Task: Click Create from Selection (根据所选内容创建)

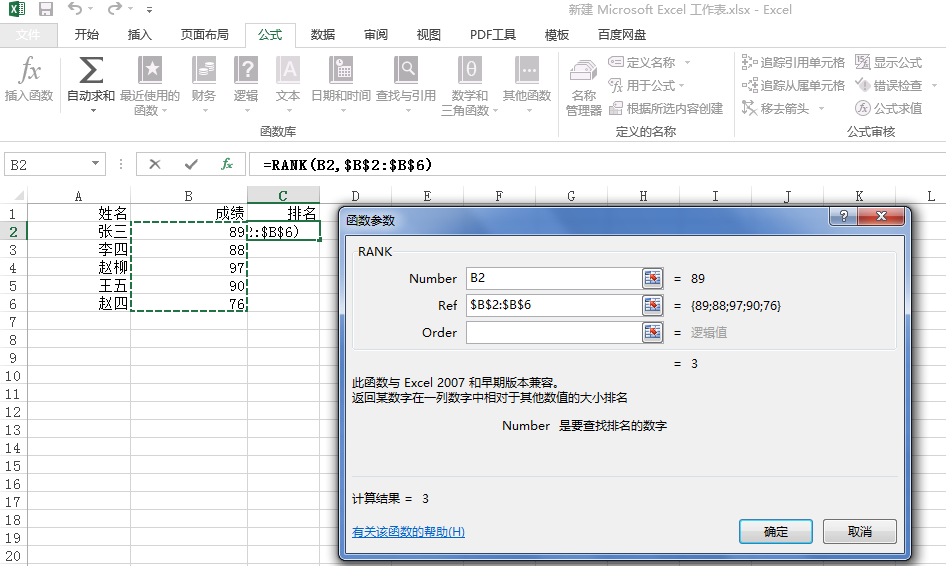Action: tap(665, 109)
